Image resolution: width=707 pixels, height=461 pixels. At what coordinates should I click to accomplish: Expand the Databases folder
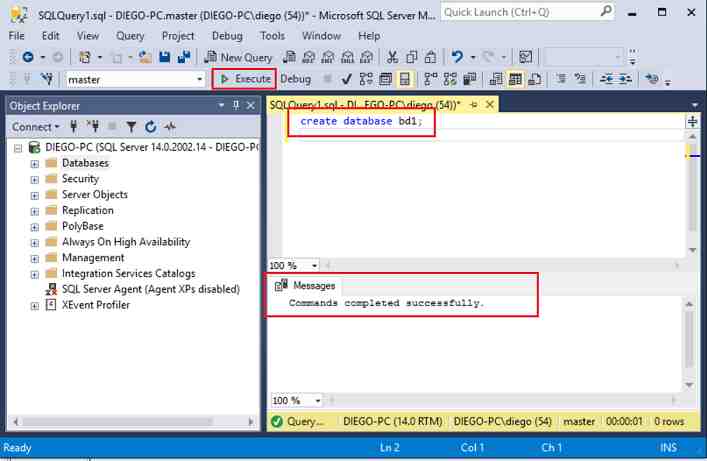click(x=35, y=164)
